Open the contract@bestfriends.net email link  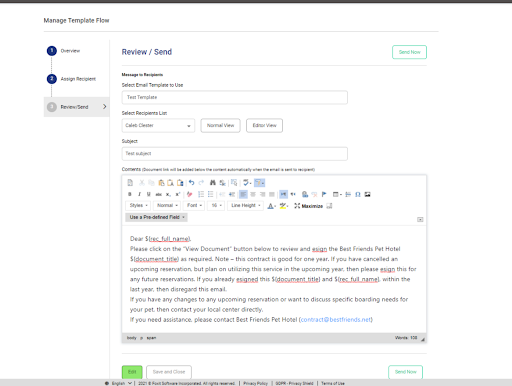pyautogui.click(x=336, y=320)
